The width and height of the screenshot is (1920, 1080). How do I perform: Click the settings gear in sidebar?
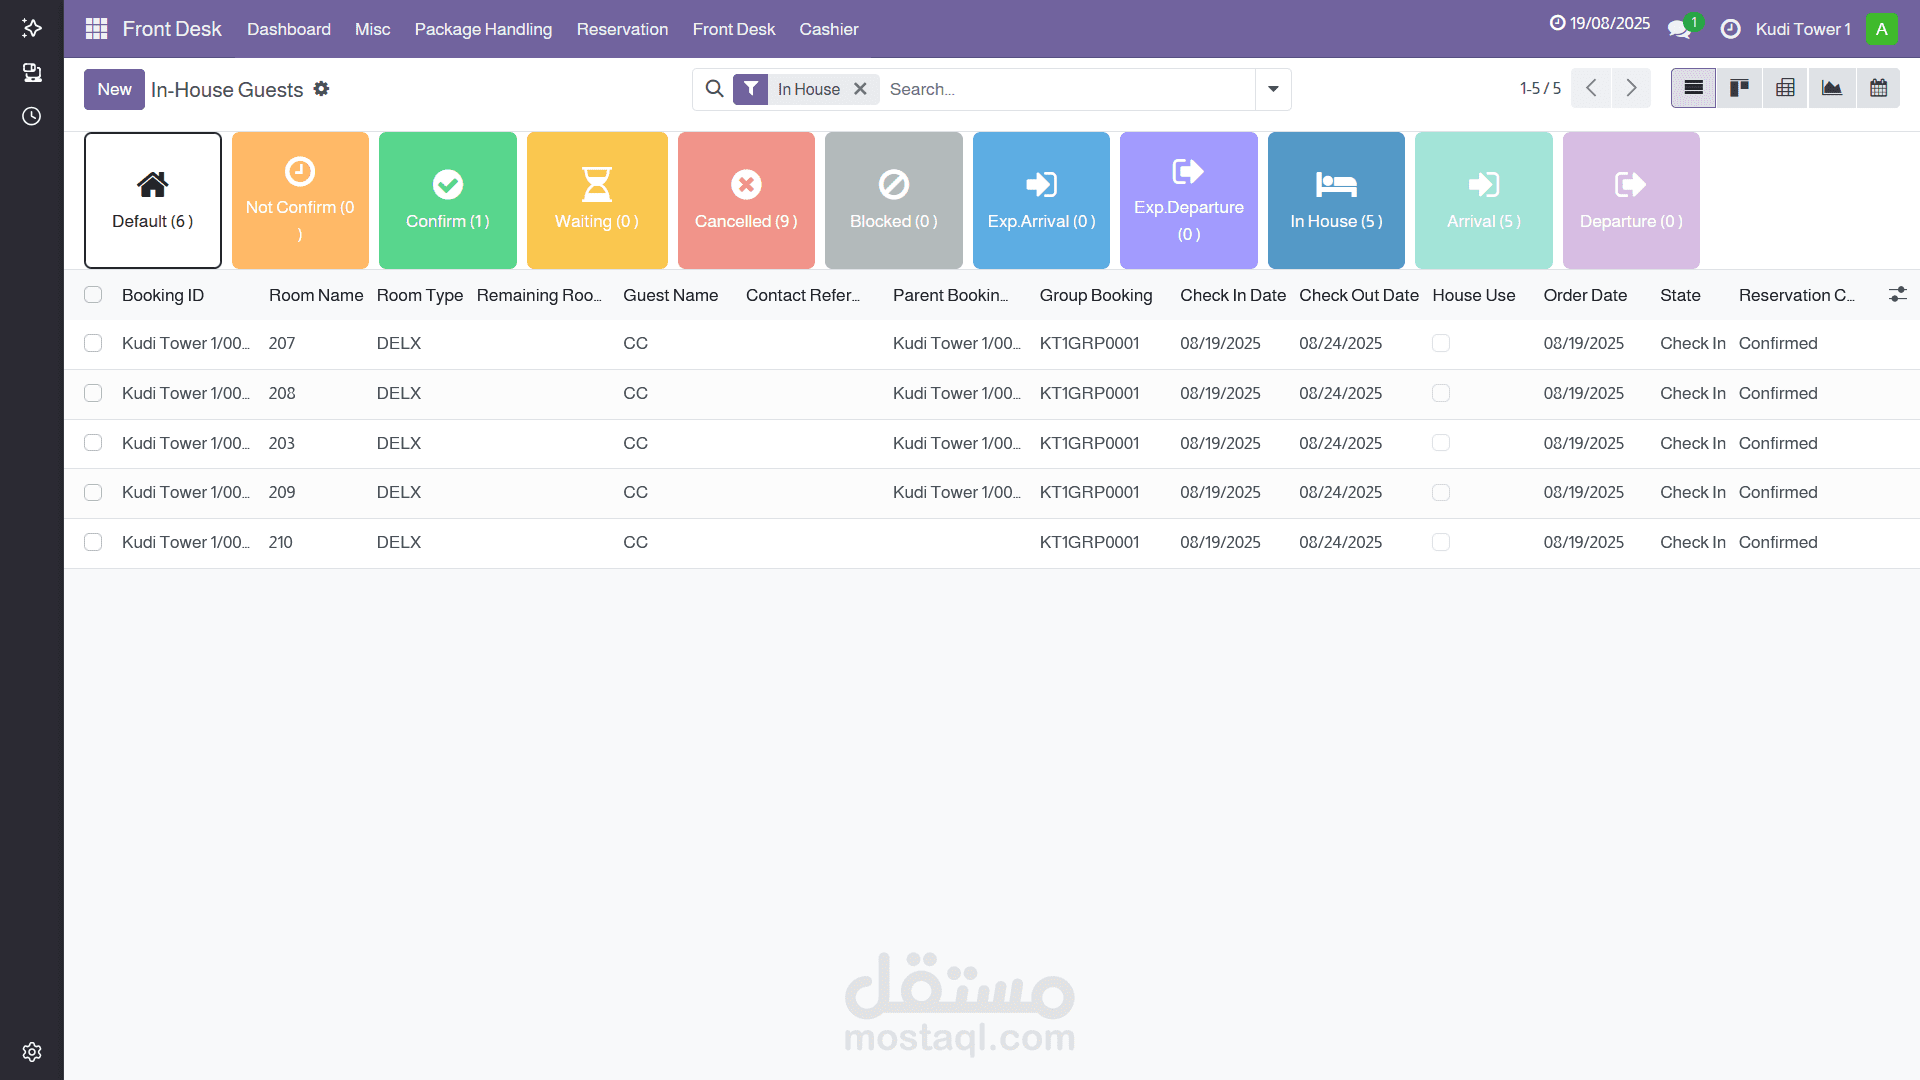(32, 1052)
